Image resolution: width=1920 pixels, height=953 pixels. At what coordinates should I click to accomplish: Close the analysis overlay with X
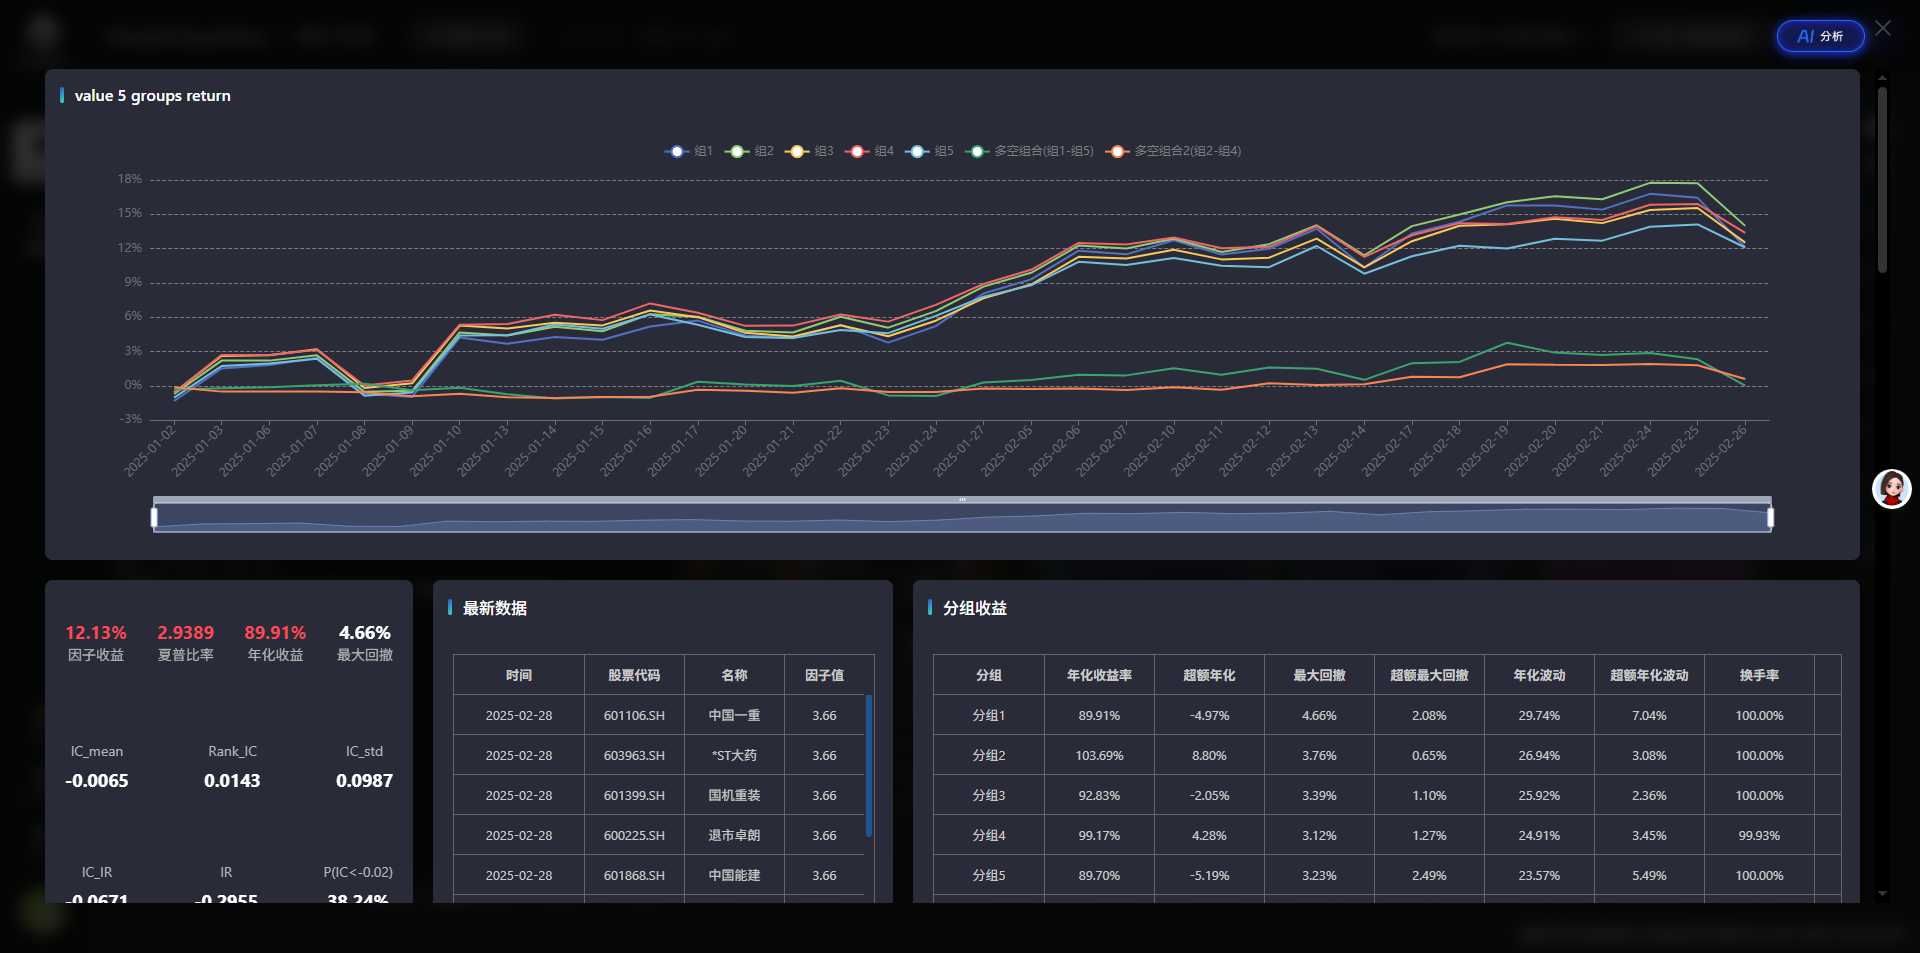pyautogui.click(x=1883, y=28)
